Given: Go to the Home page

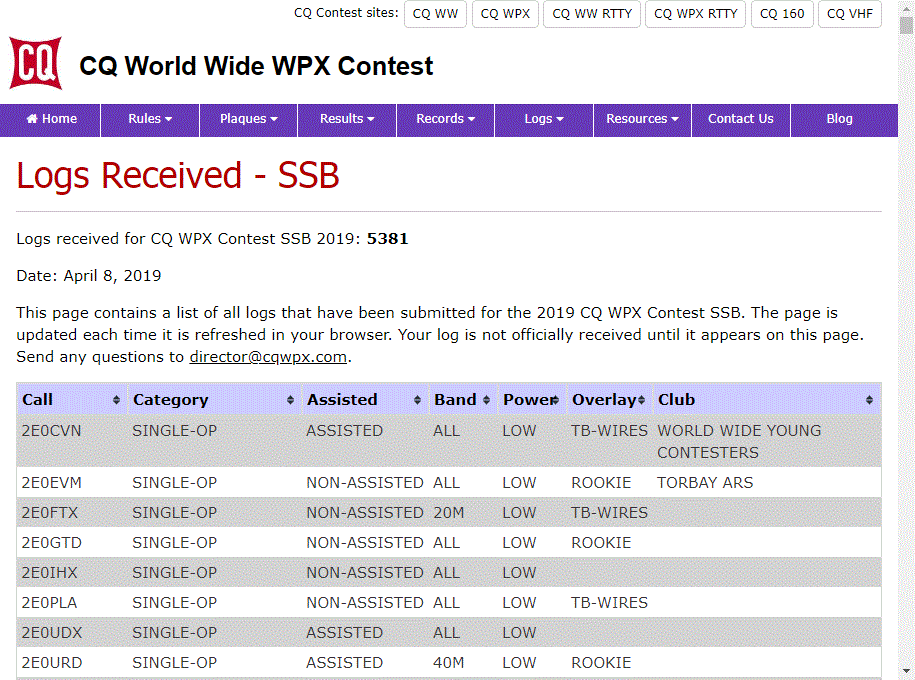Looking at the screenshot, I should [x=51, y=119].
